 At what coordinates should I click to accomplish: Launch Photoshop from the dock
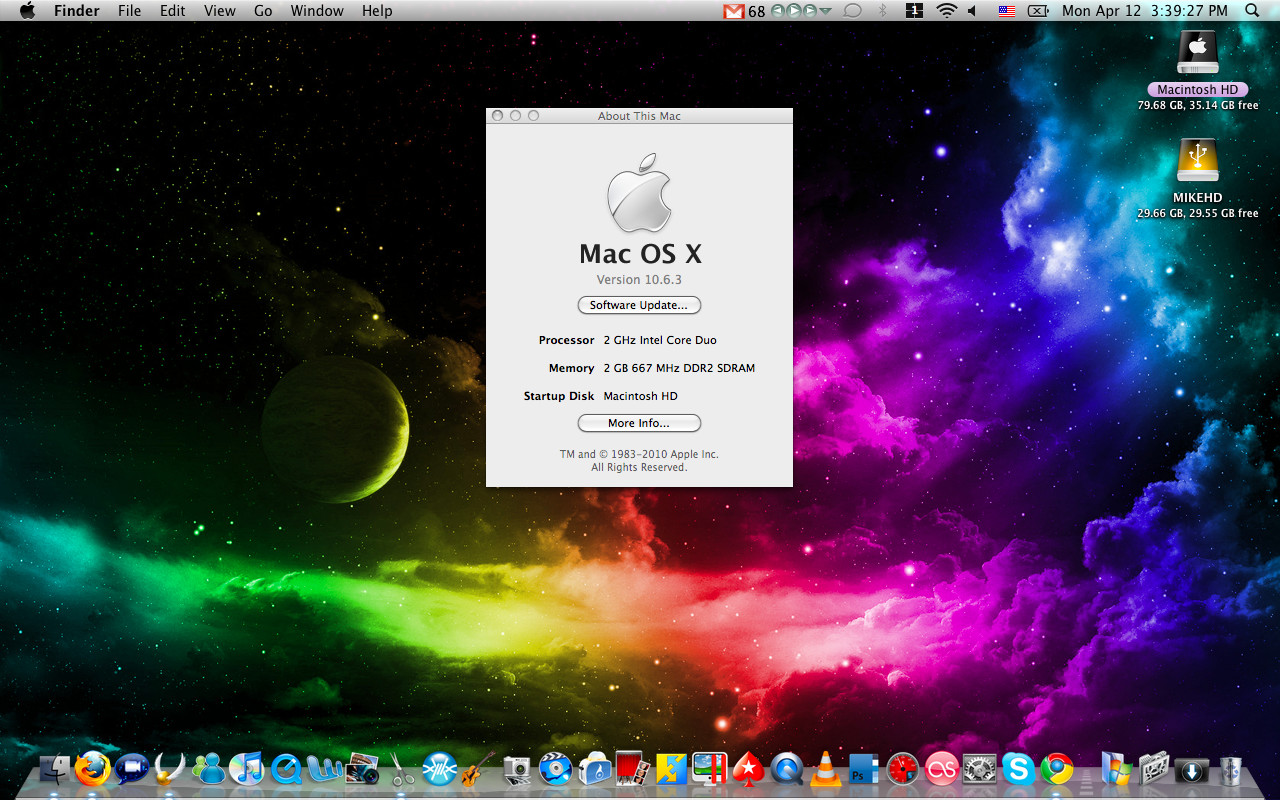pyautogui.click(x=863, y=768)
